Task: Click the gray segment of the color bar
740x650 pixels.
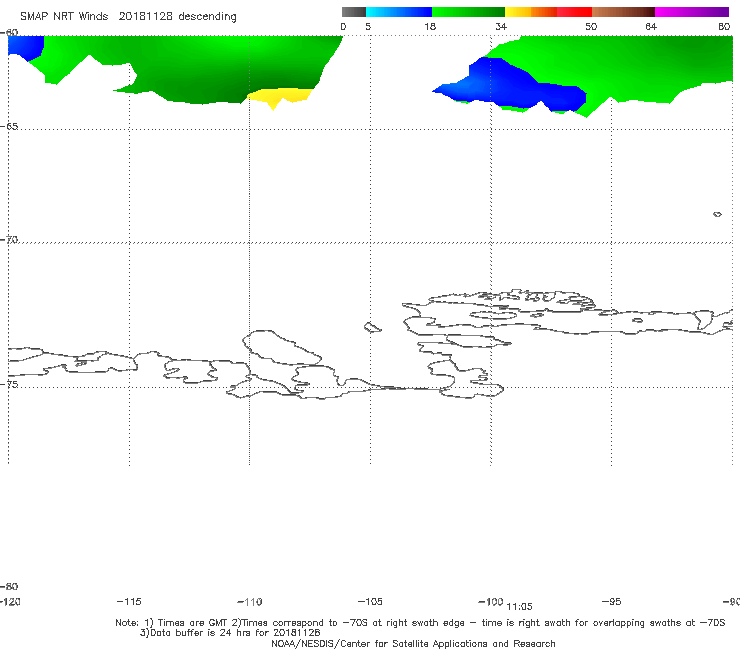Action: pos(353,12)
